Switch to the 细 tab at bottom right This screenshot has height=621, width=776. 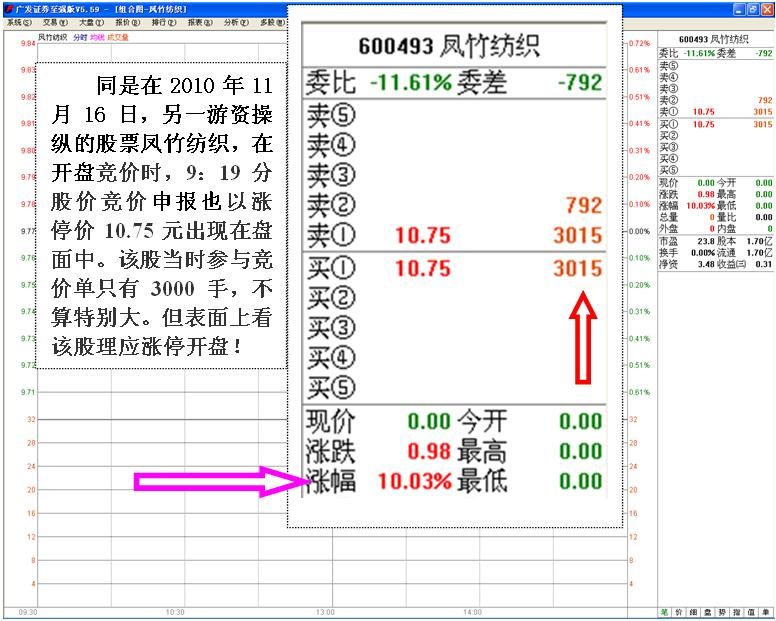point(693,613)
